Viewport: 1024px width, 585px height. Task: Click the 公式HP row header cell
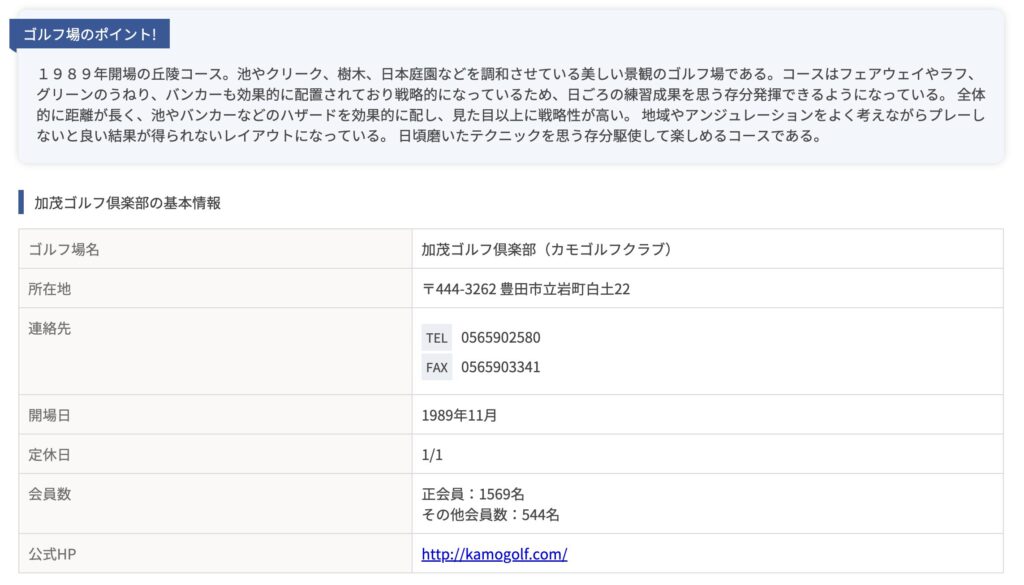pos(216,554)
